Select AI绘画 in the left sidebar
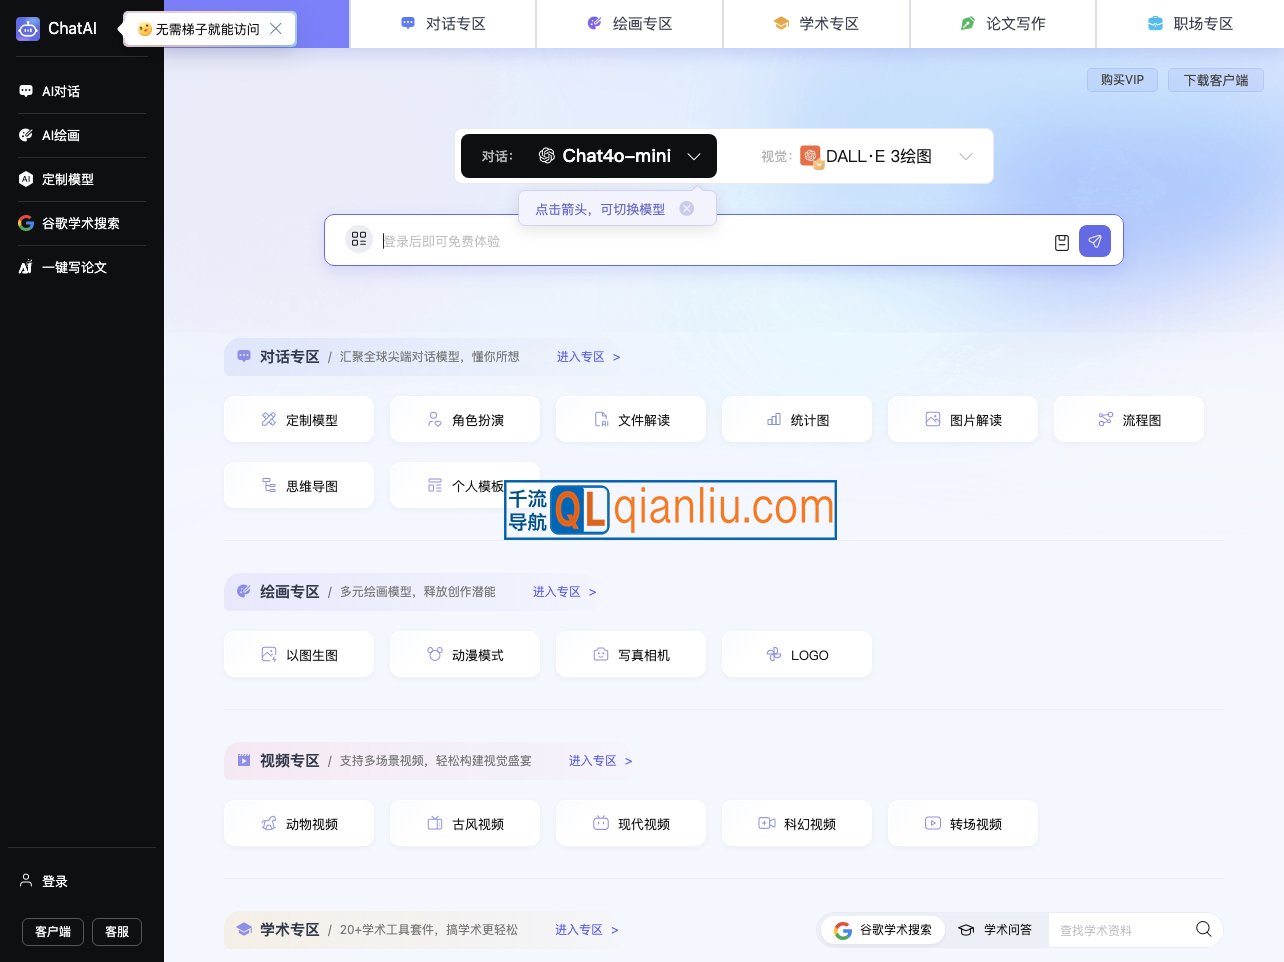 pos(60,135)
